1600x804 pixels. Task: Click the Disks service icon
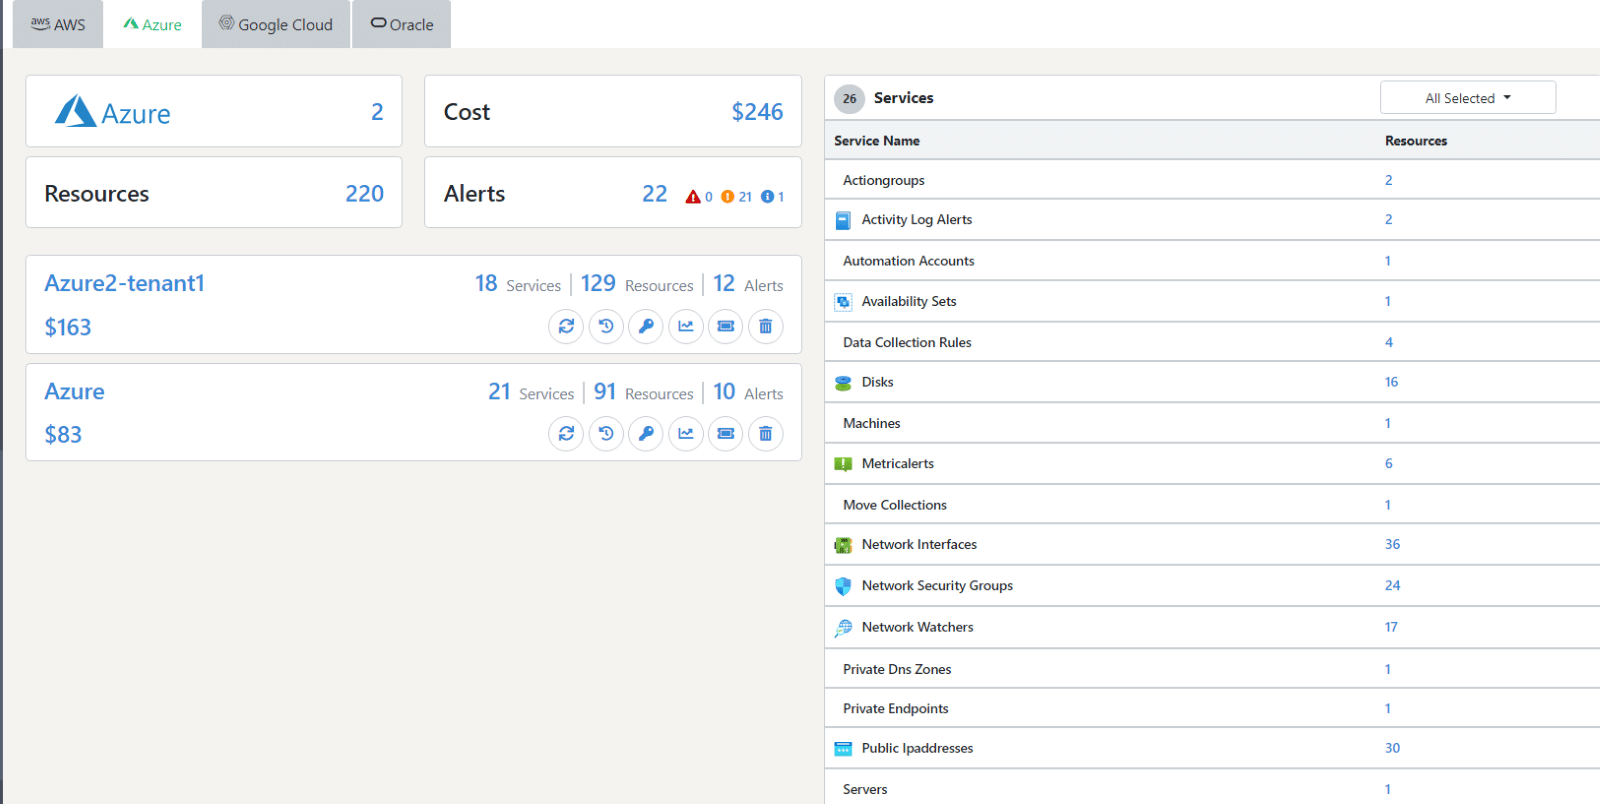[843, 383]
